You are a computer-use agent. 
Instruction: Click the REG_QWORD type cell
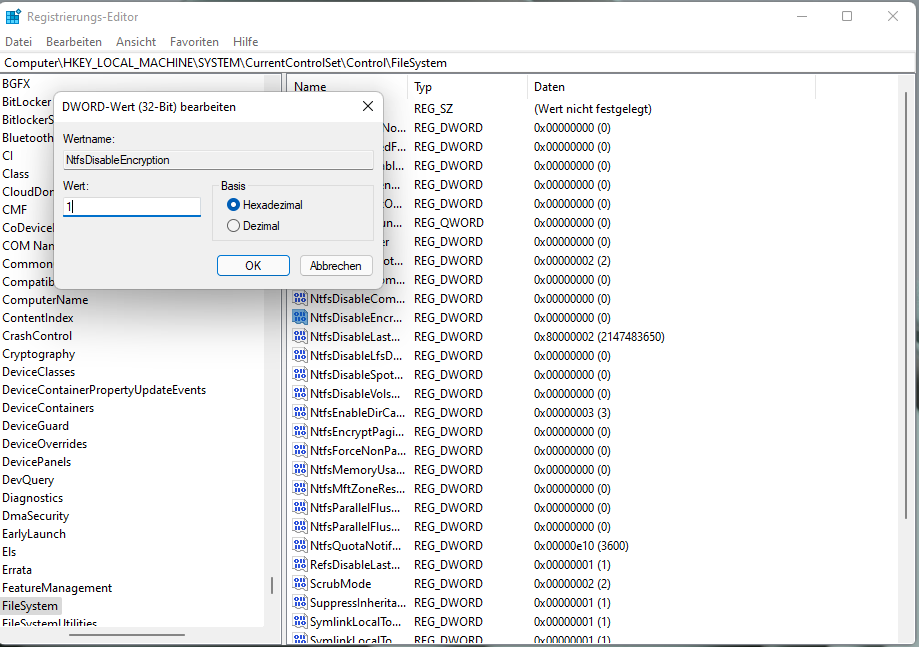coord(448,223)
